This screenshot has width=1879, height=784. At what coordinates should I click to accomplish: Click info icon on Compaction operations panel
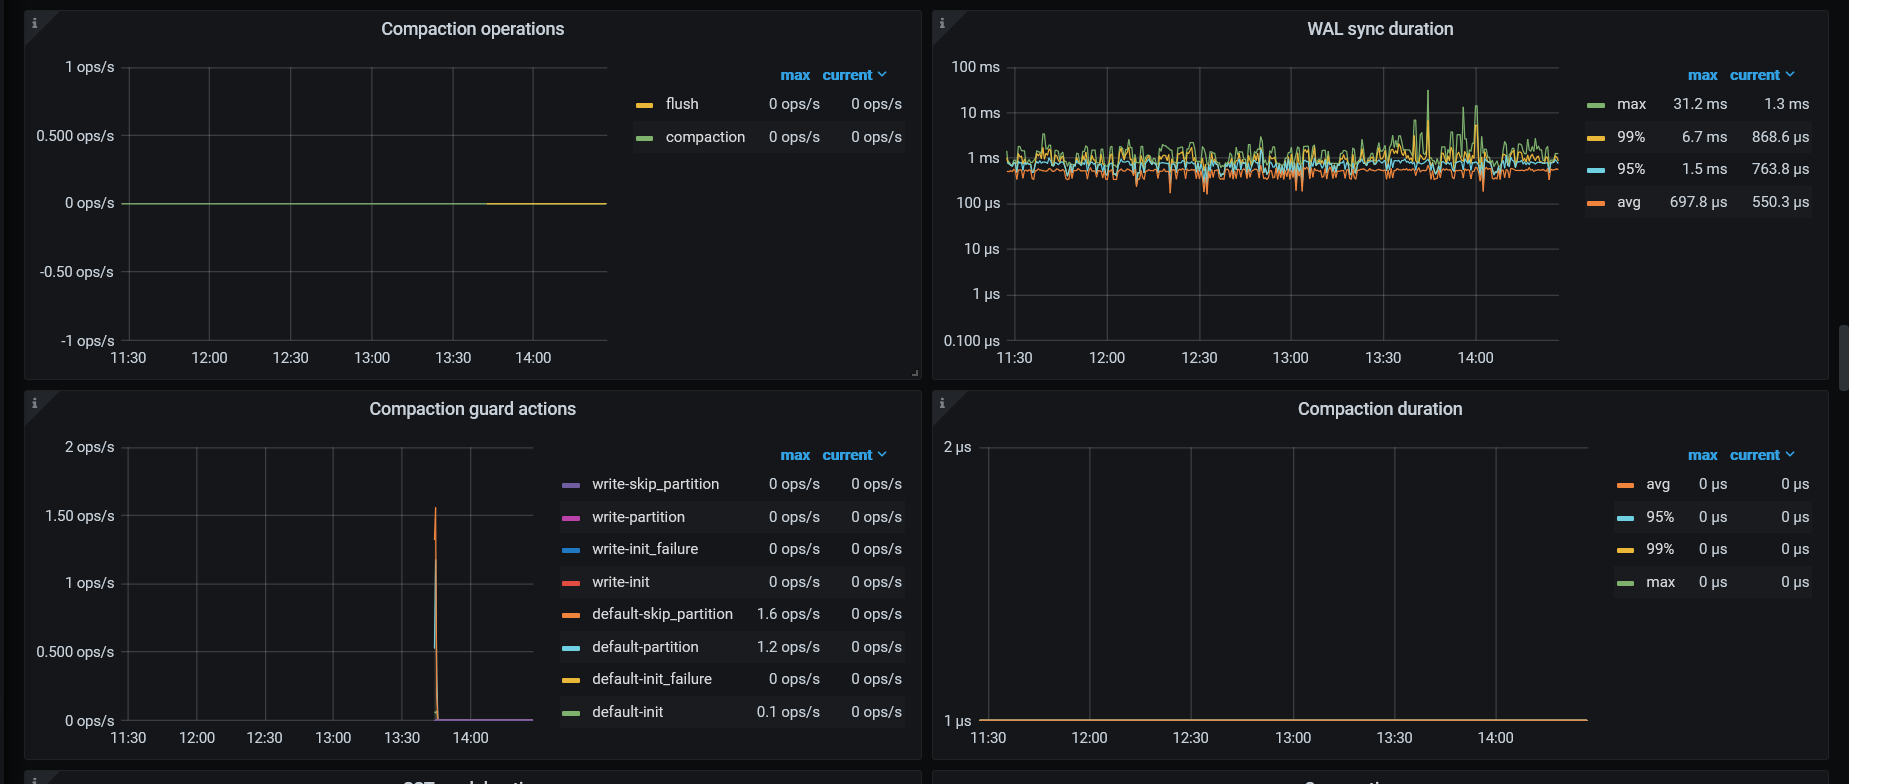point(35,23)
